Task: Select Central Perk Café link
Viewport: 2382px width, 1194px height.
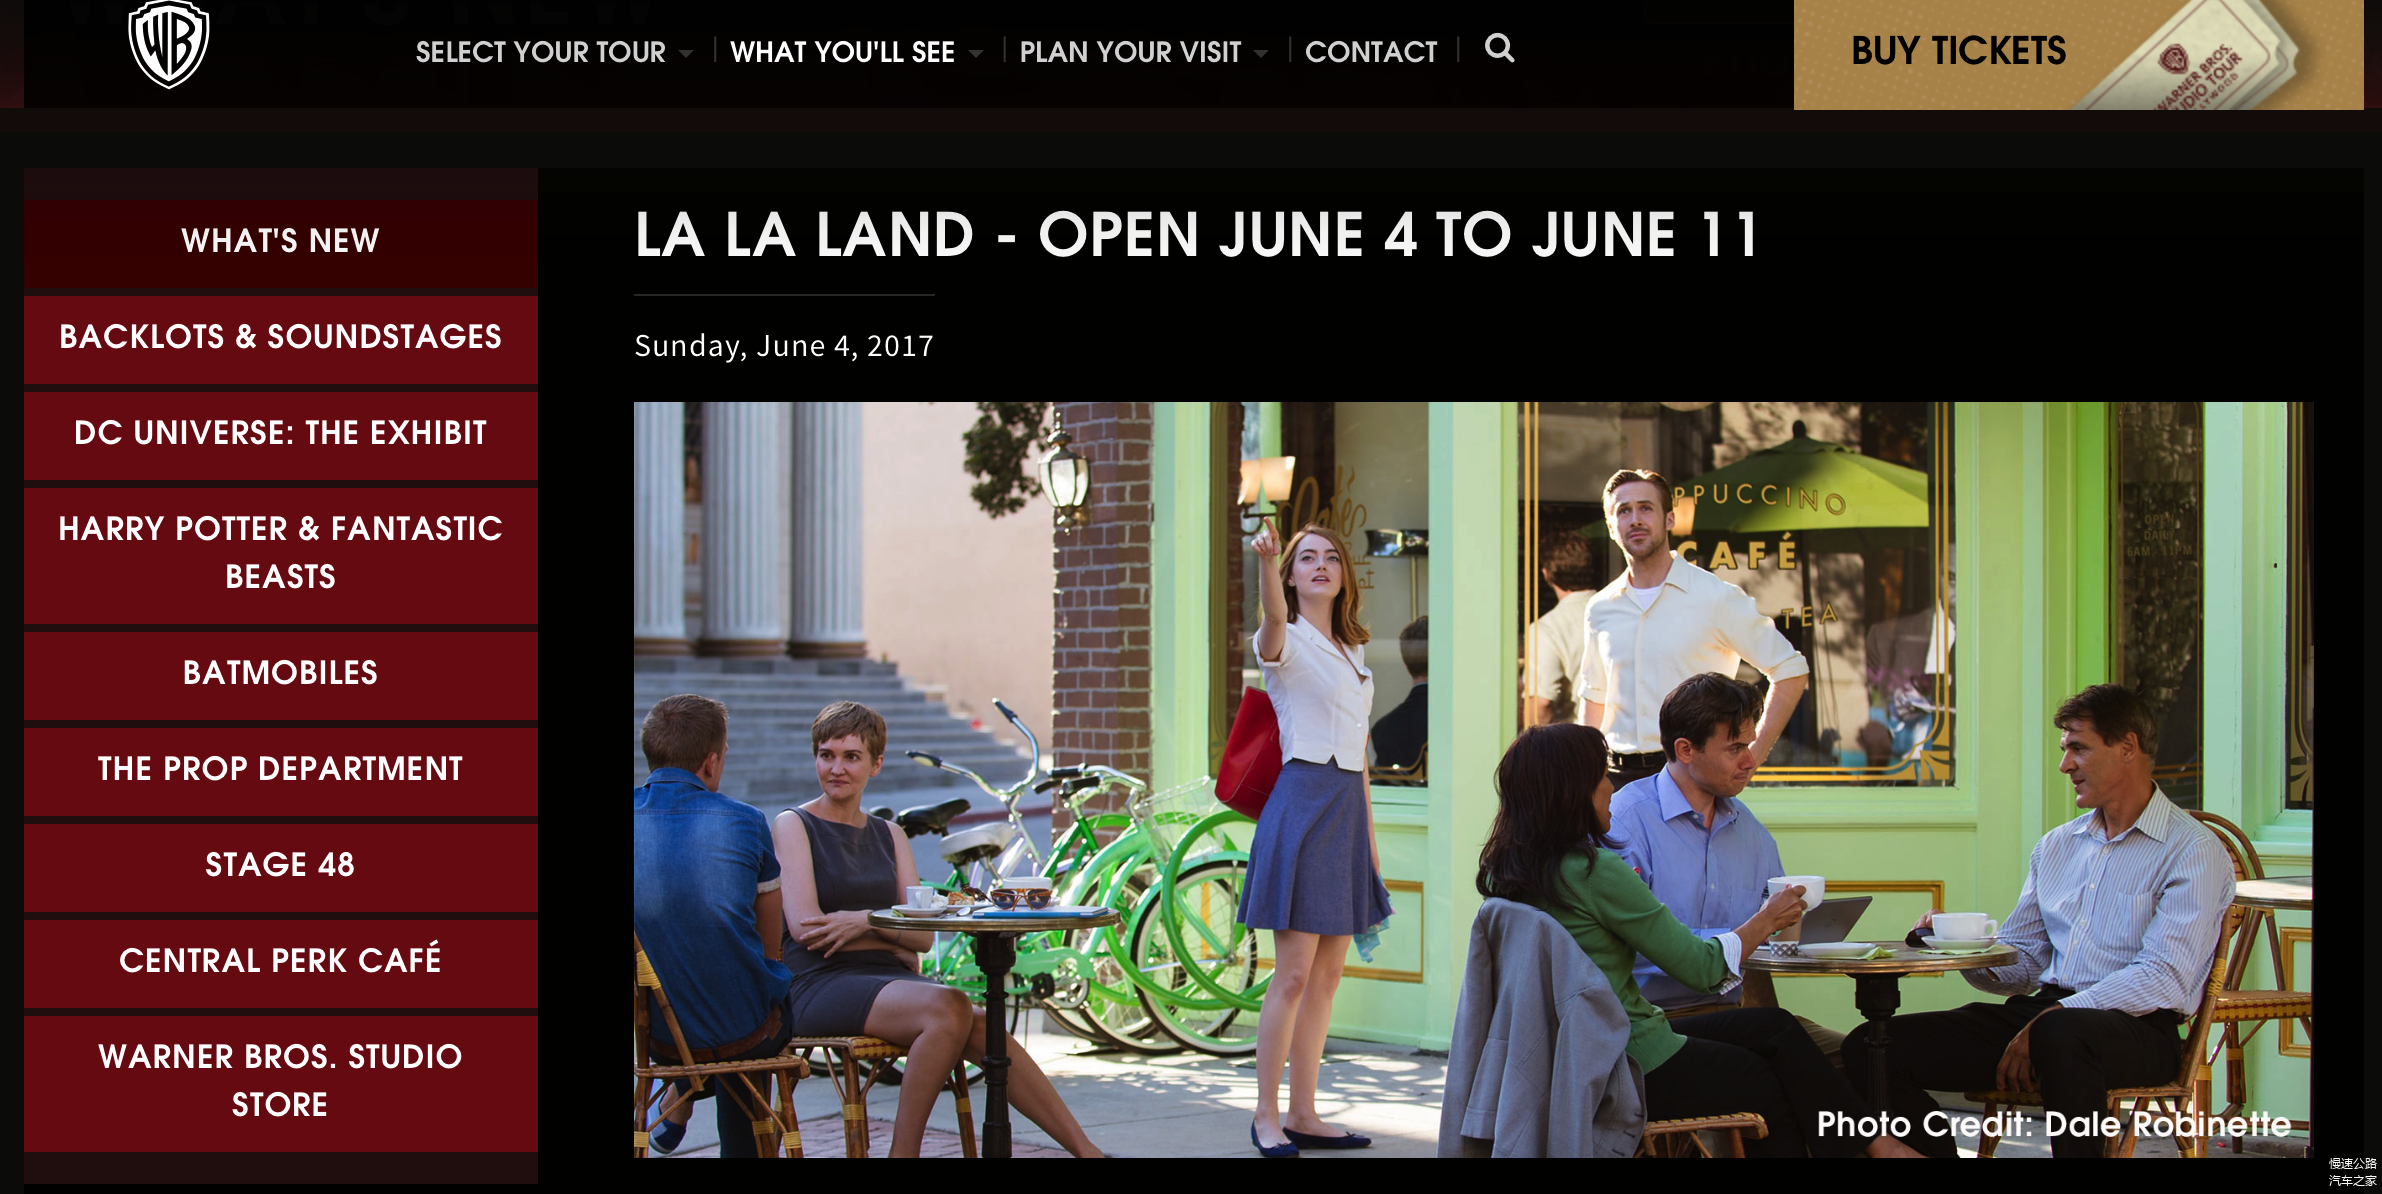Action: click(x=281, y=961)
